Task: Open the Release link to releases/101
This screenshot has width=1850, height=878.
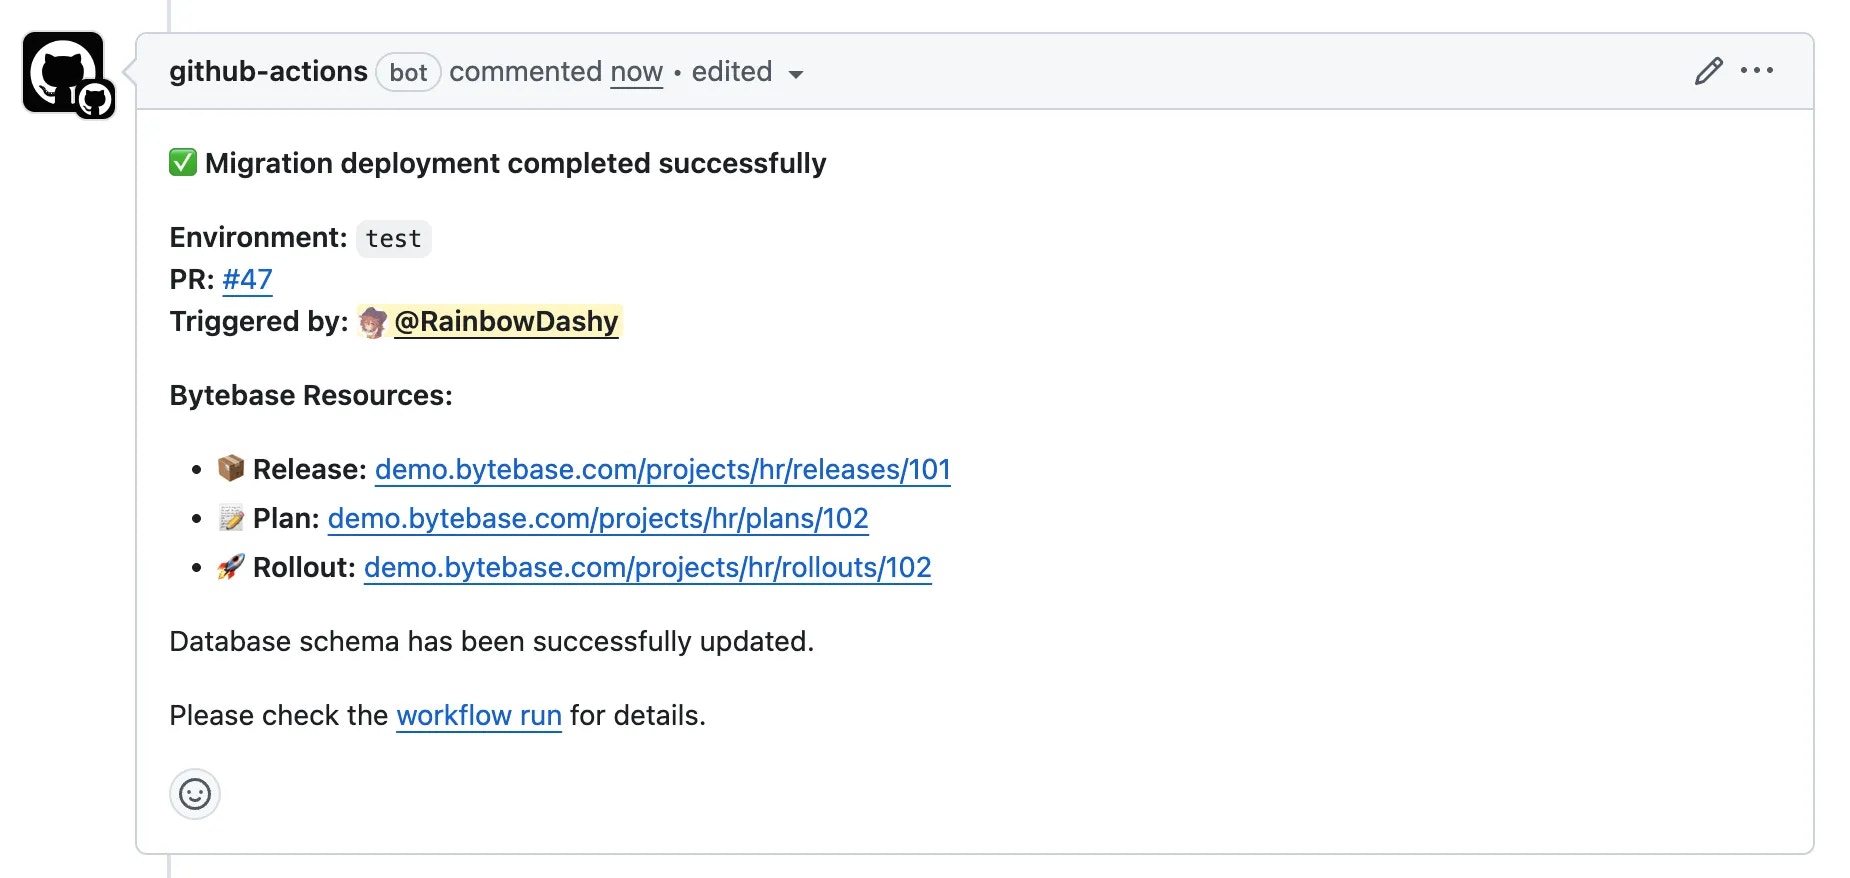Action: click(x=662, y=468)
